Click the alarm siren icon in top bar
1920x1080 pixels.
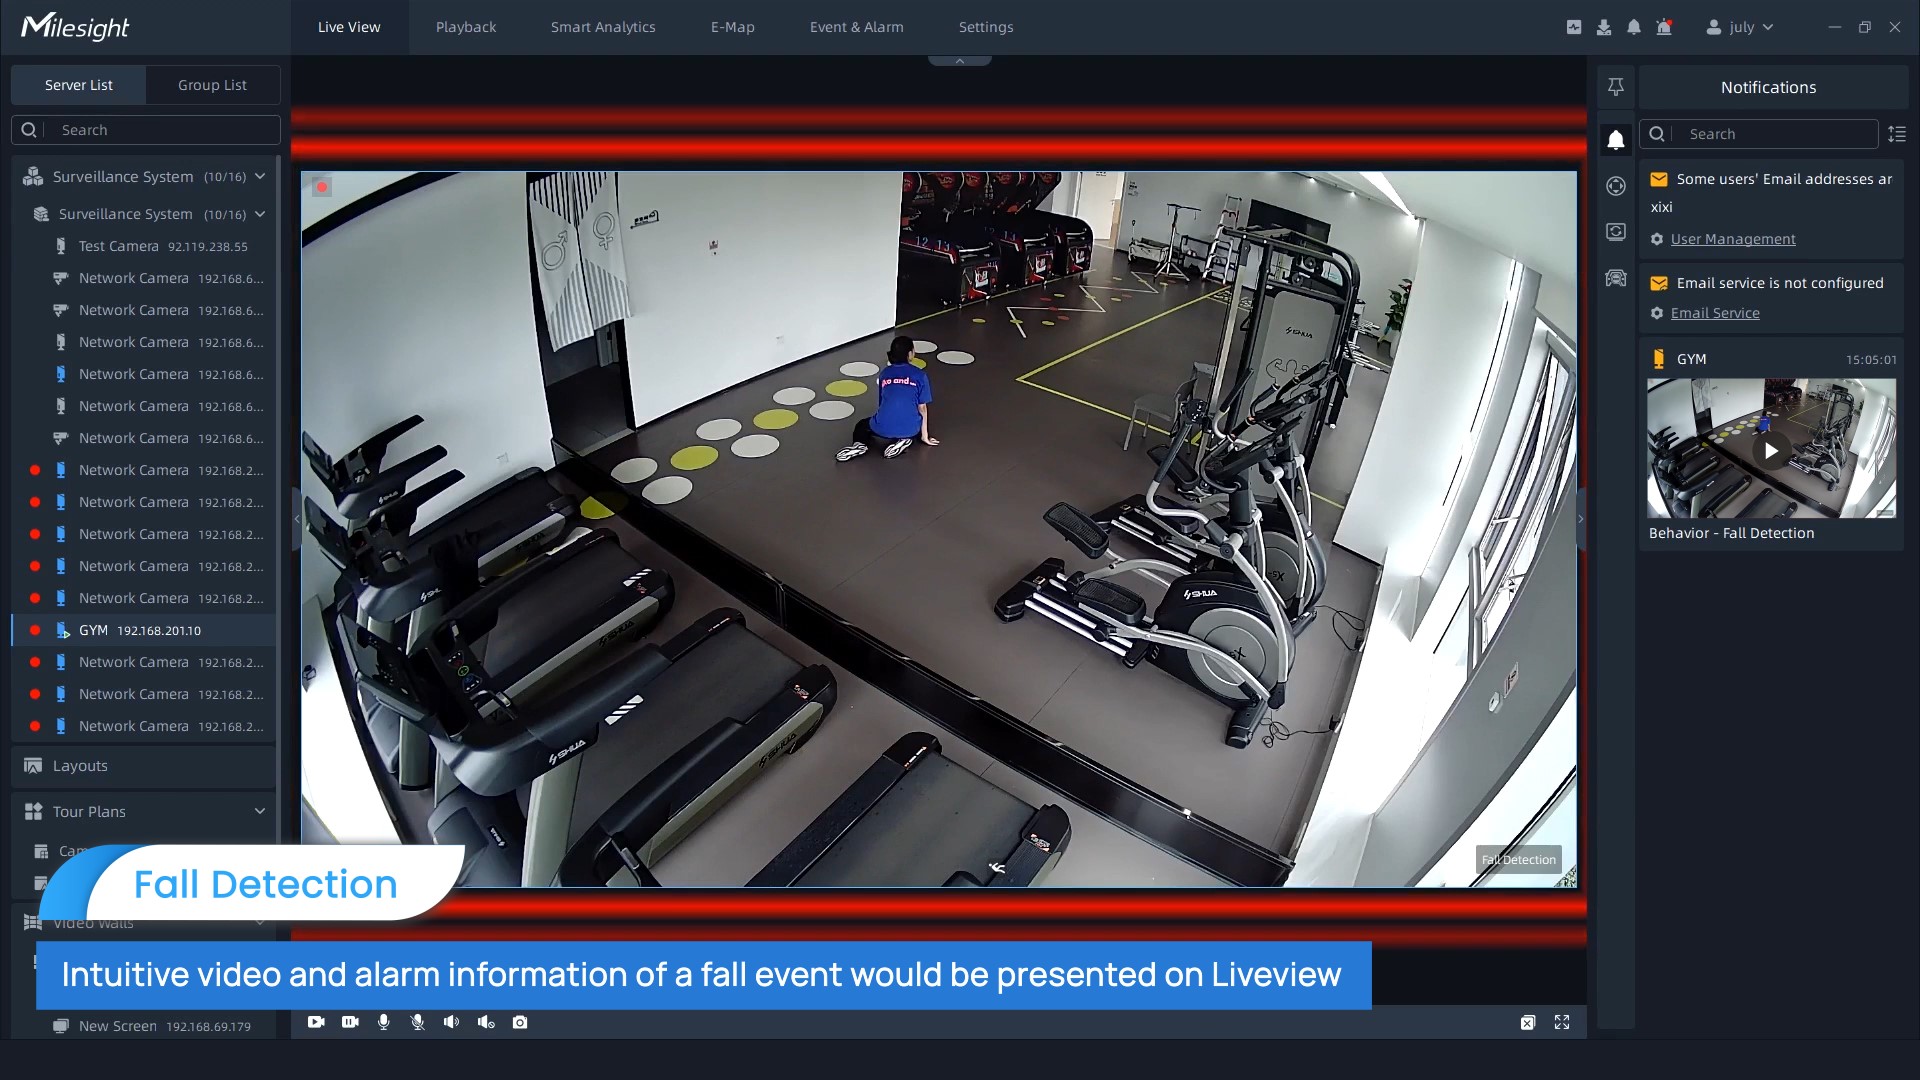point(1664,27)
